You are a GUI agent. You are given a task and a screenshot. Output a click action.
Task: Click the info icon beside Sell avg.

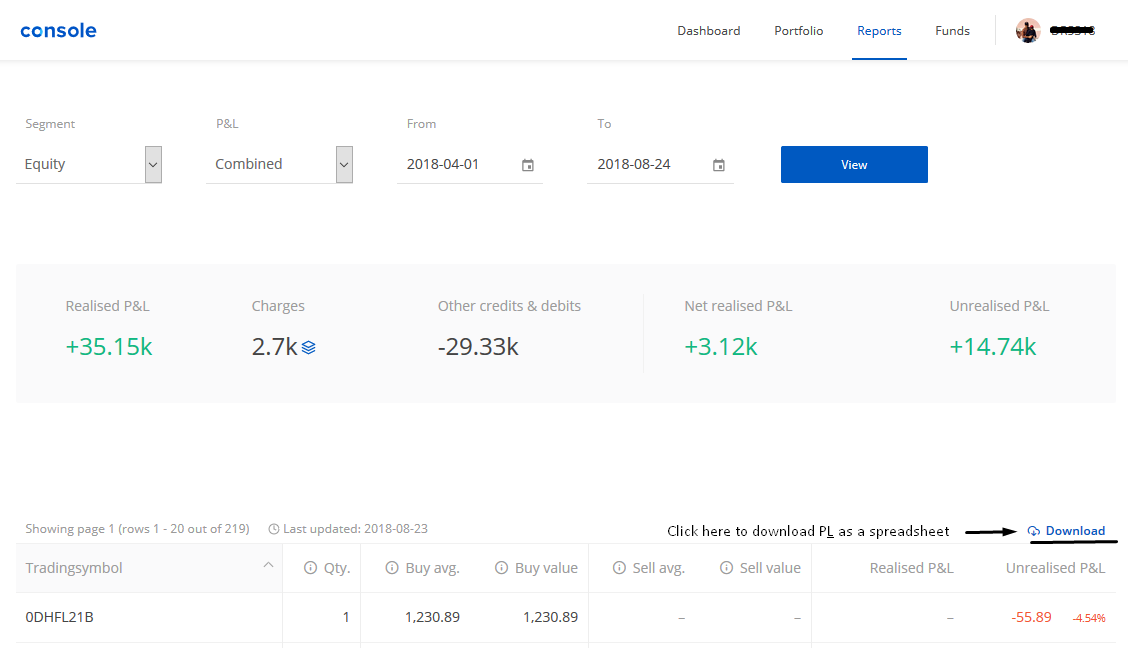coord(619,567)
